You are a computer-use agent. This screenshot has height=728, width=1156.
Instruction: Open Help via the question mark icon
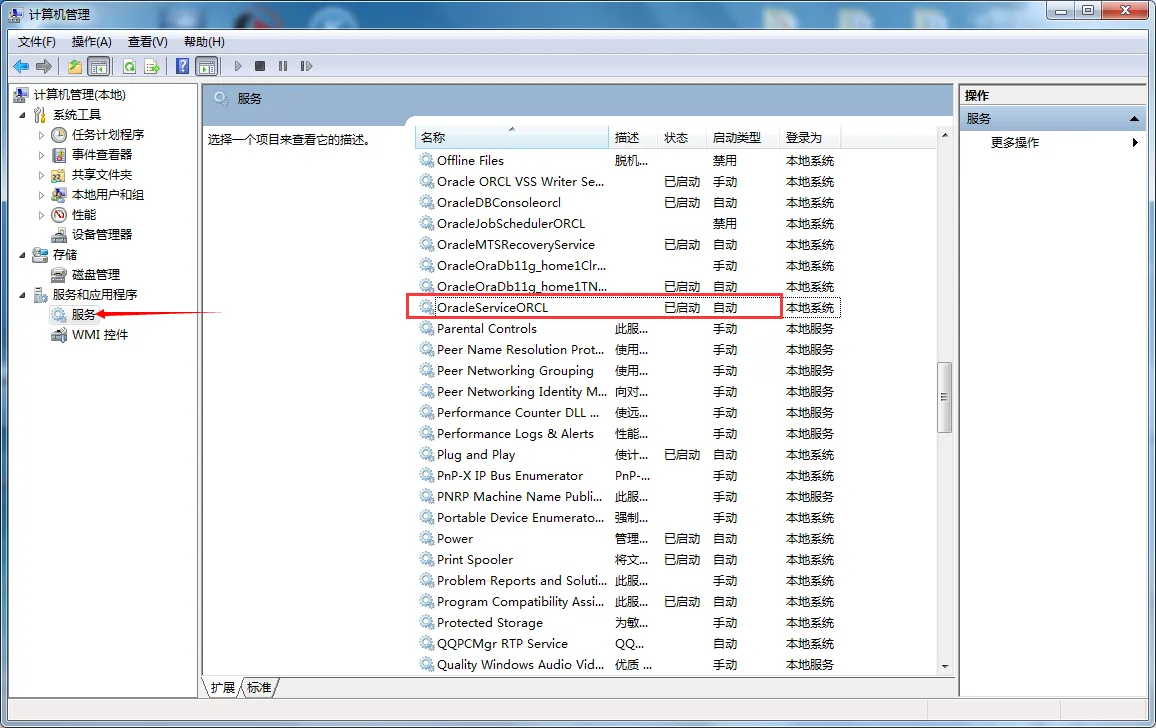[182, 66]
